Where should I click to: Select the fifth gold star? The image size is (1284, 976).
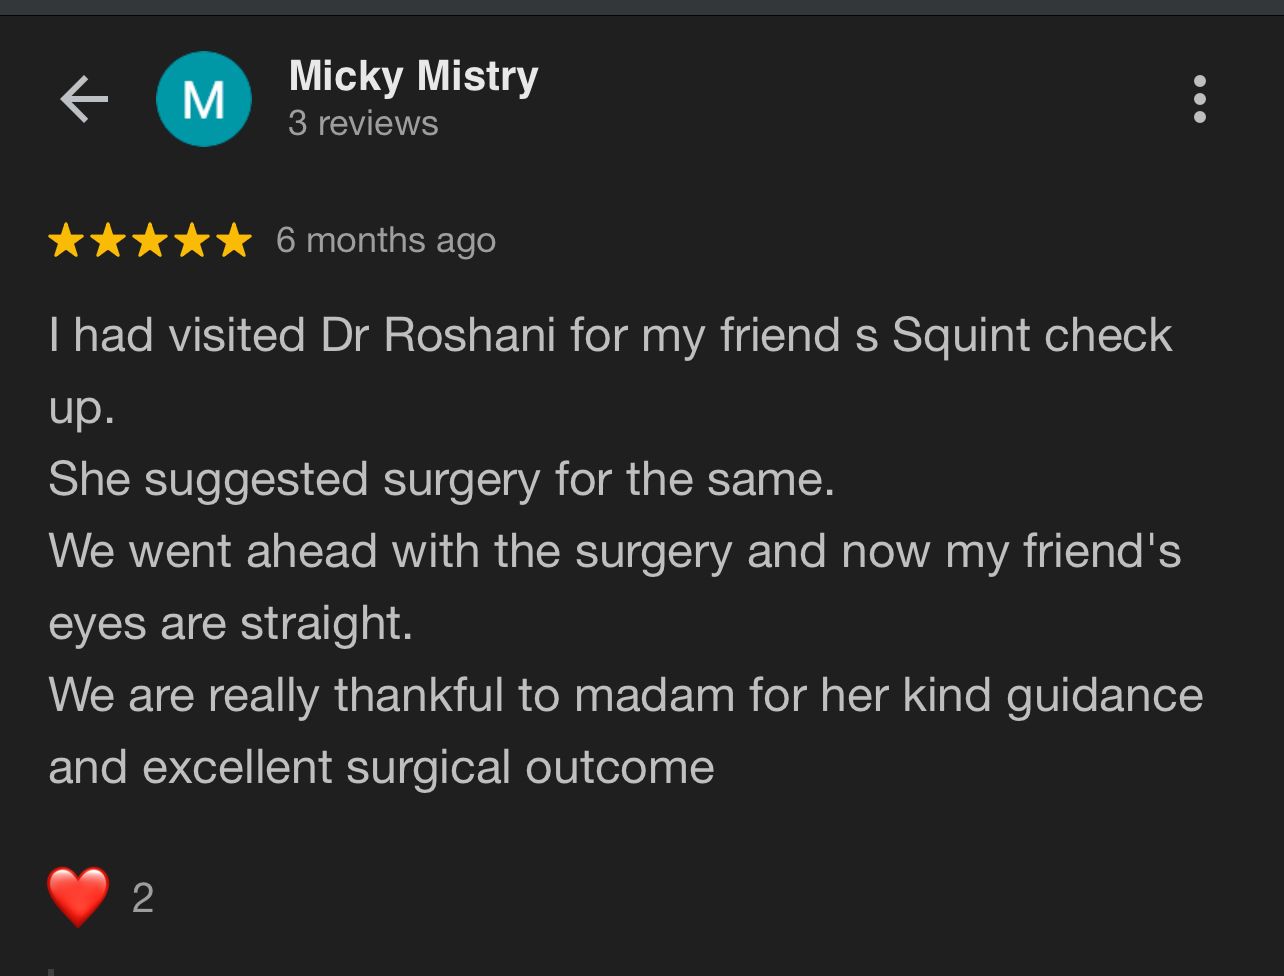coord(234,240)
